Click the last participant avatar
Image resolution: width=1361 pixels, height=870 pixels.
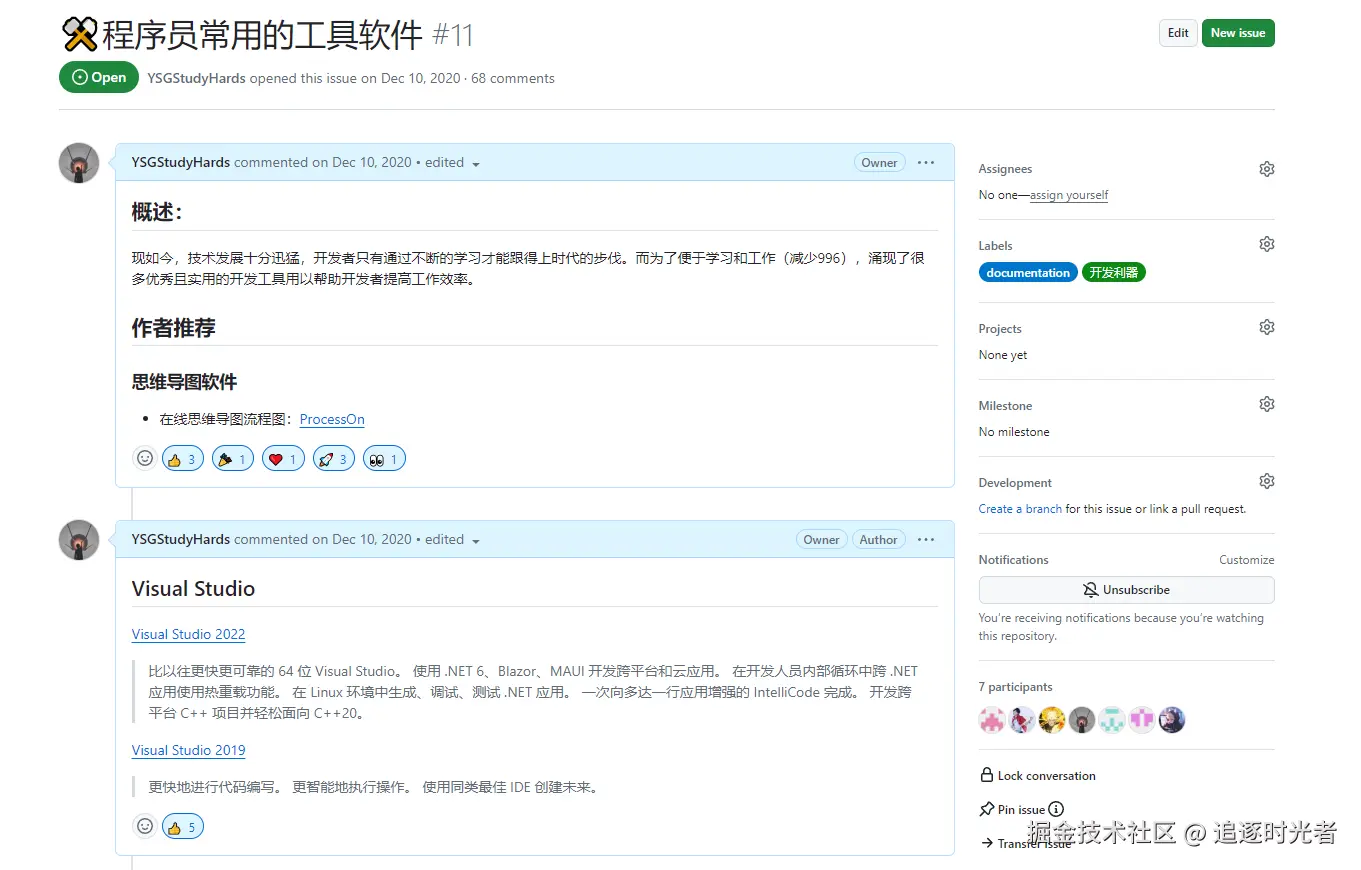click(x=1172, y=720)
